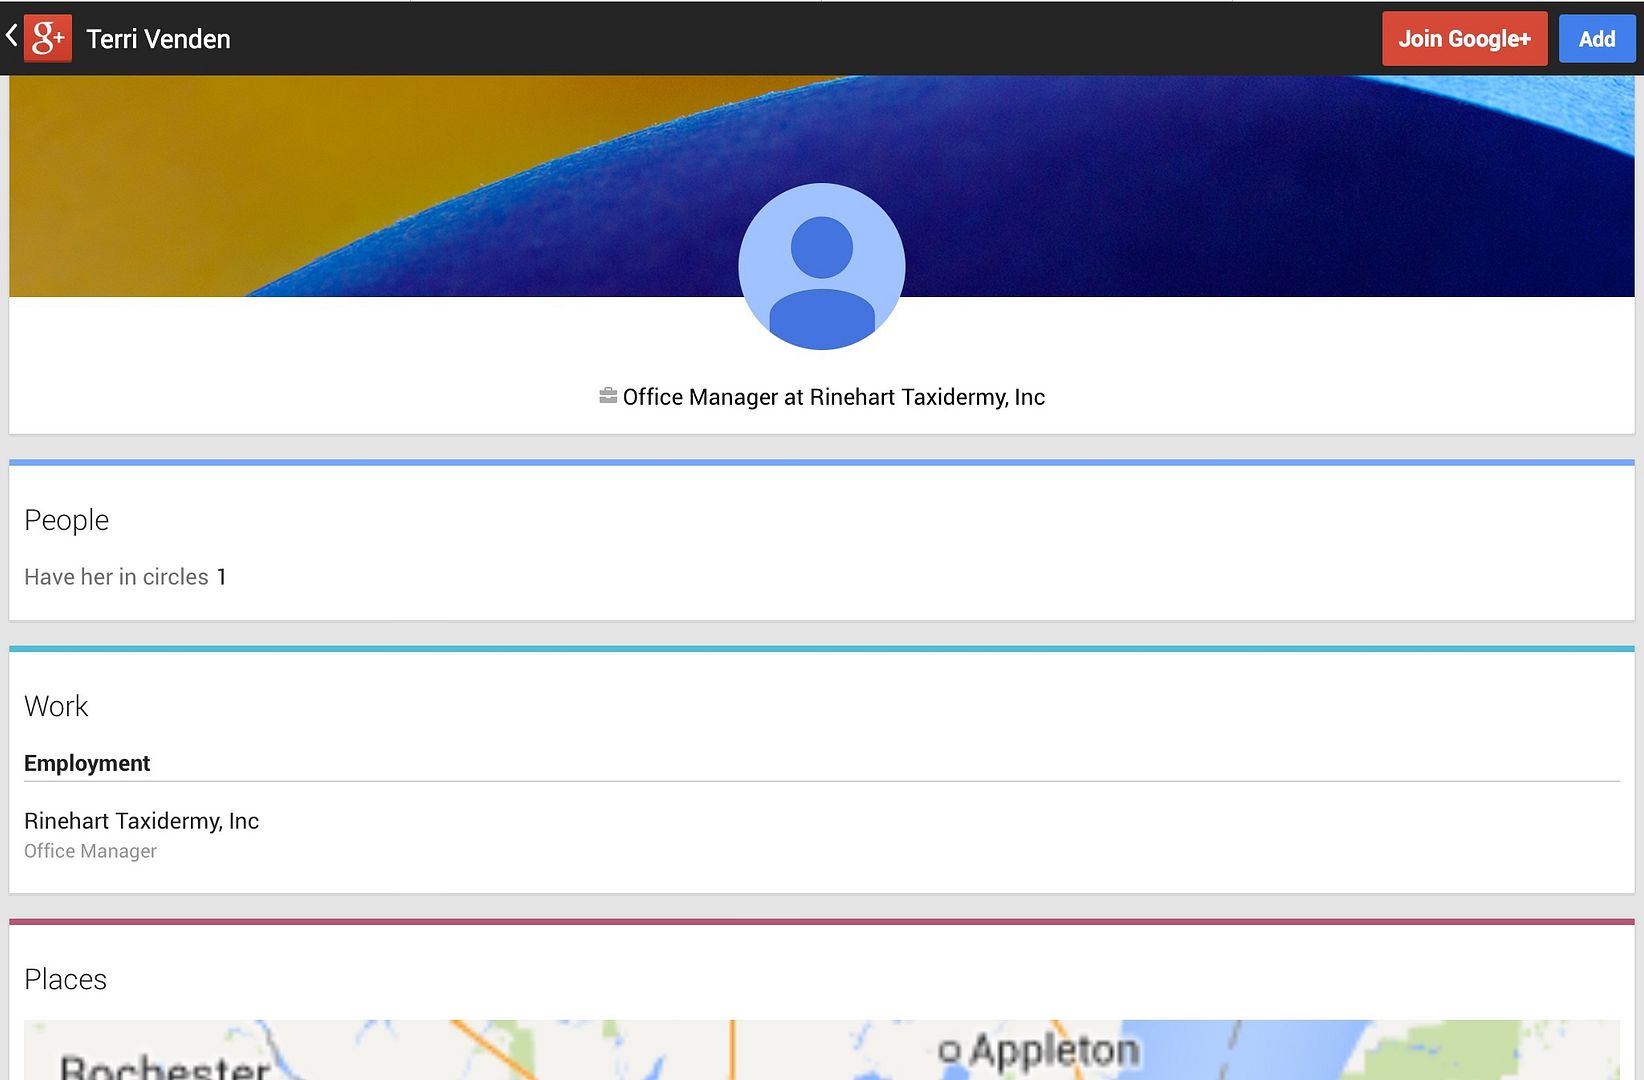Click the Rinehart Taxidermy, Inc employer entry
Image resolution: width=1644 pixels, height=1080 pixels.
(141, 821)
